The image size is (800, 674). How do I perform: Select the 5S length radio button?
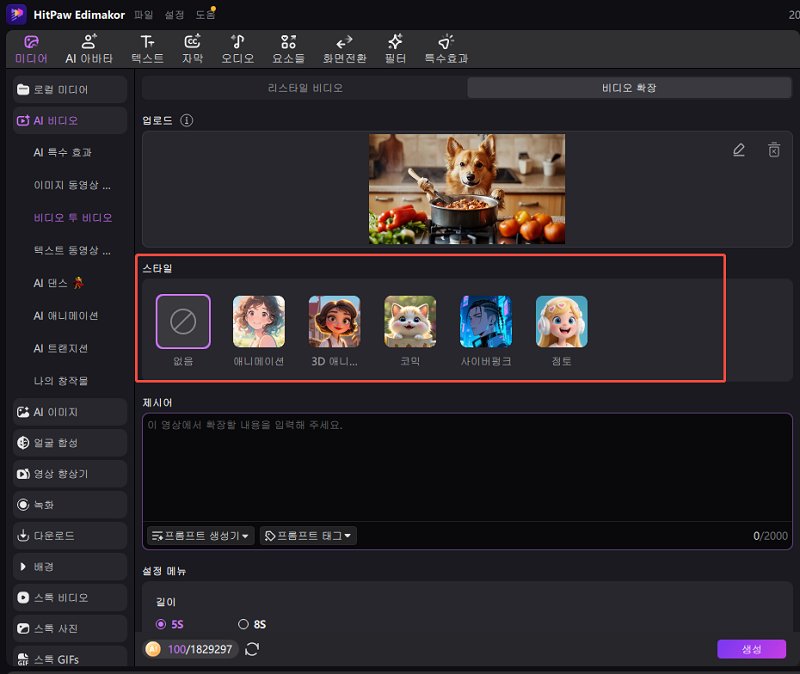[x=161, y=624]
